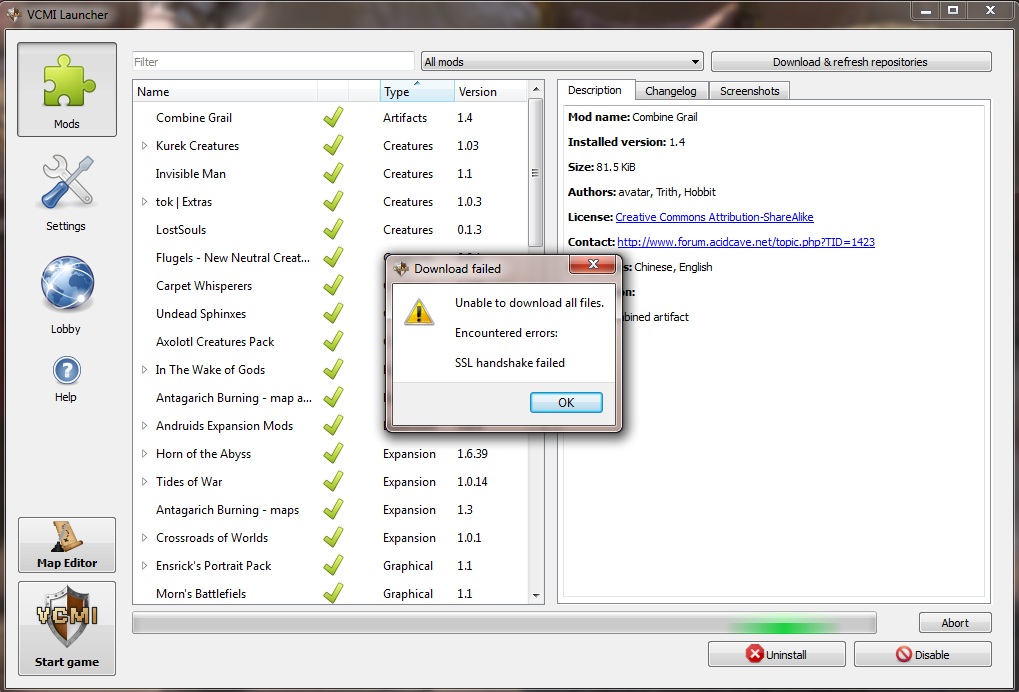Click the green checkmark for Flugels mod
Screen dimensions: 1019x692
point(333,257)
